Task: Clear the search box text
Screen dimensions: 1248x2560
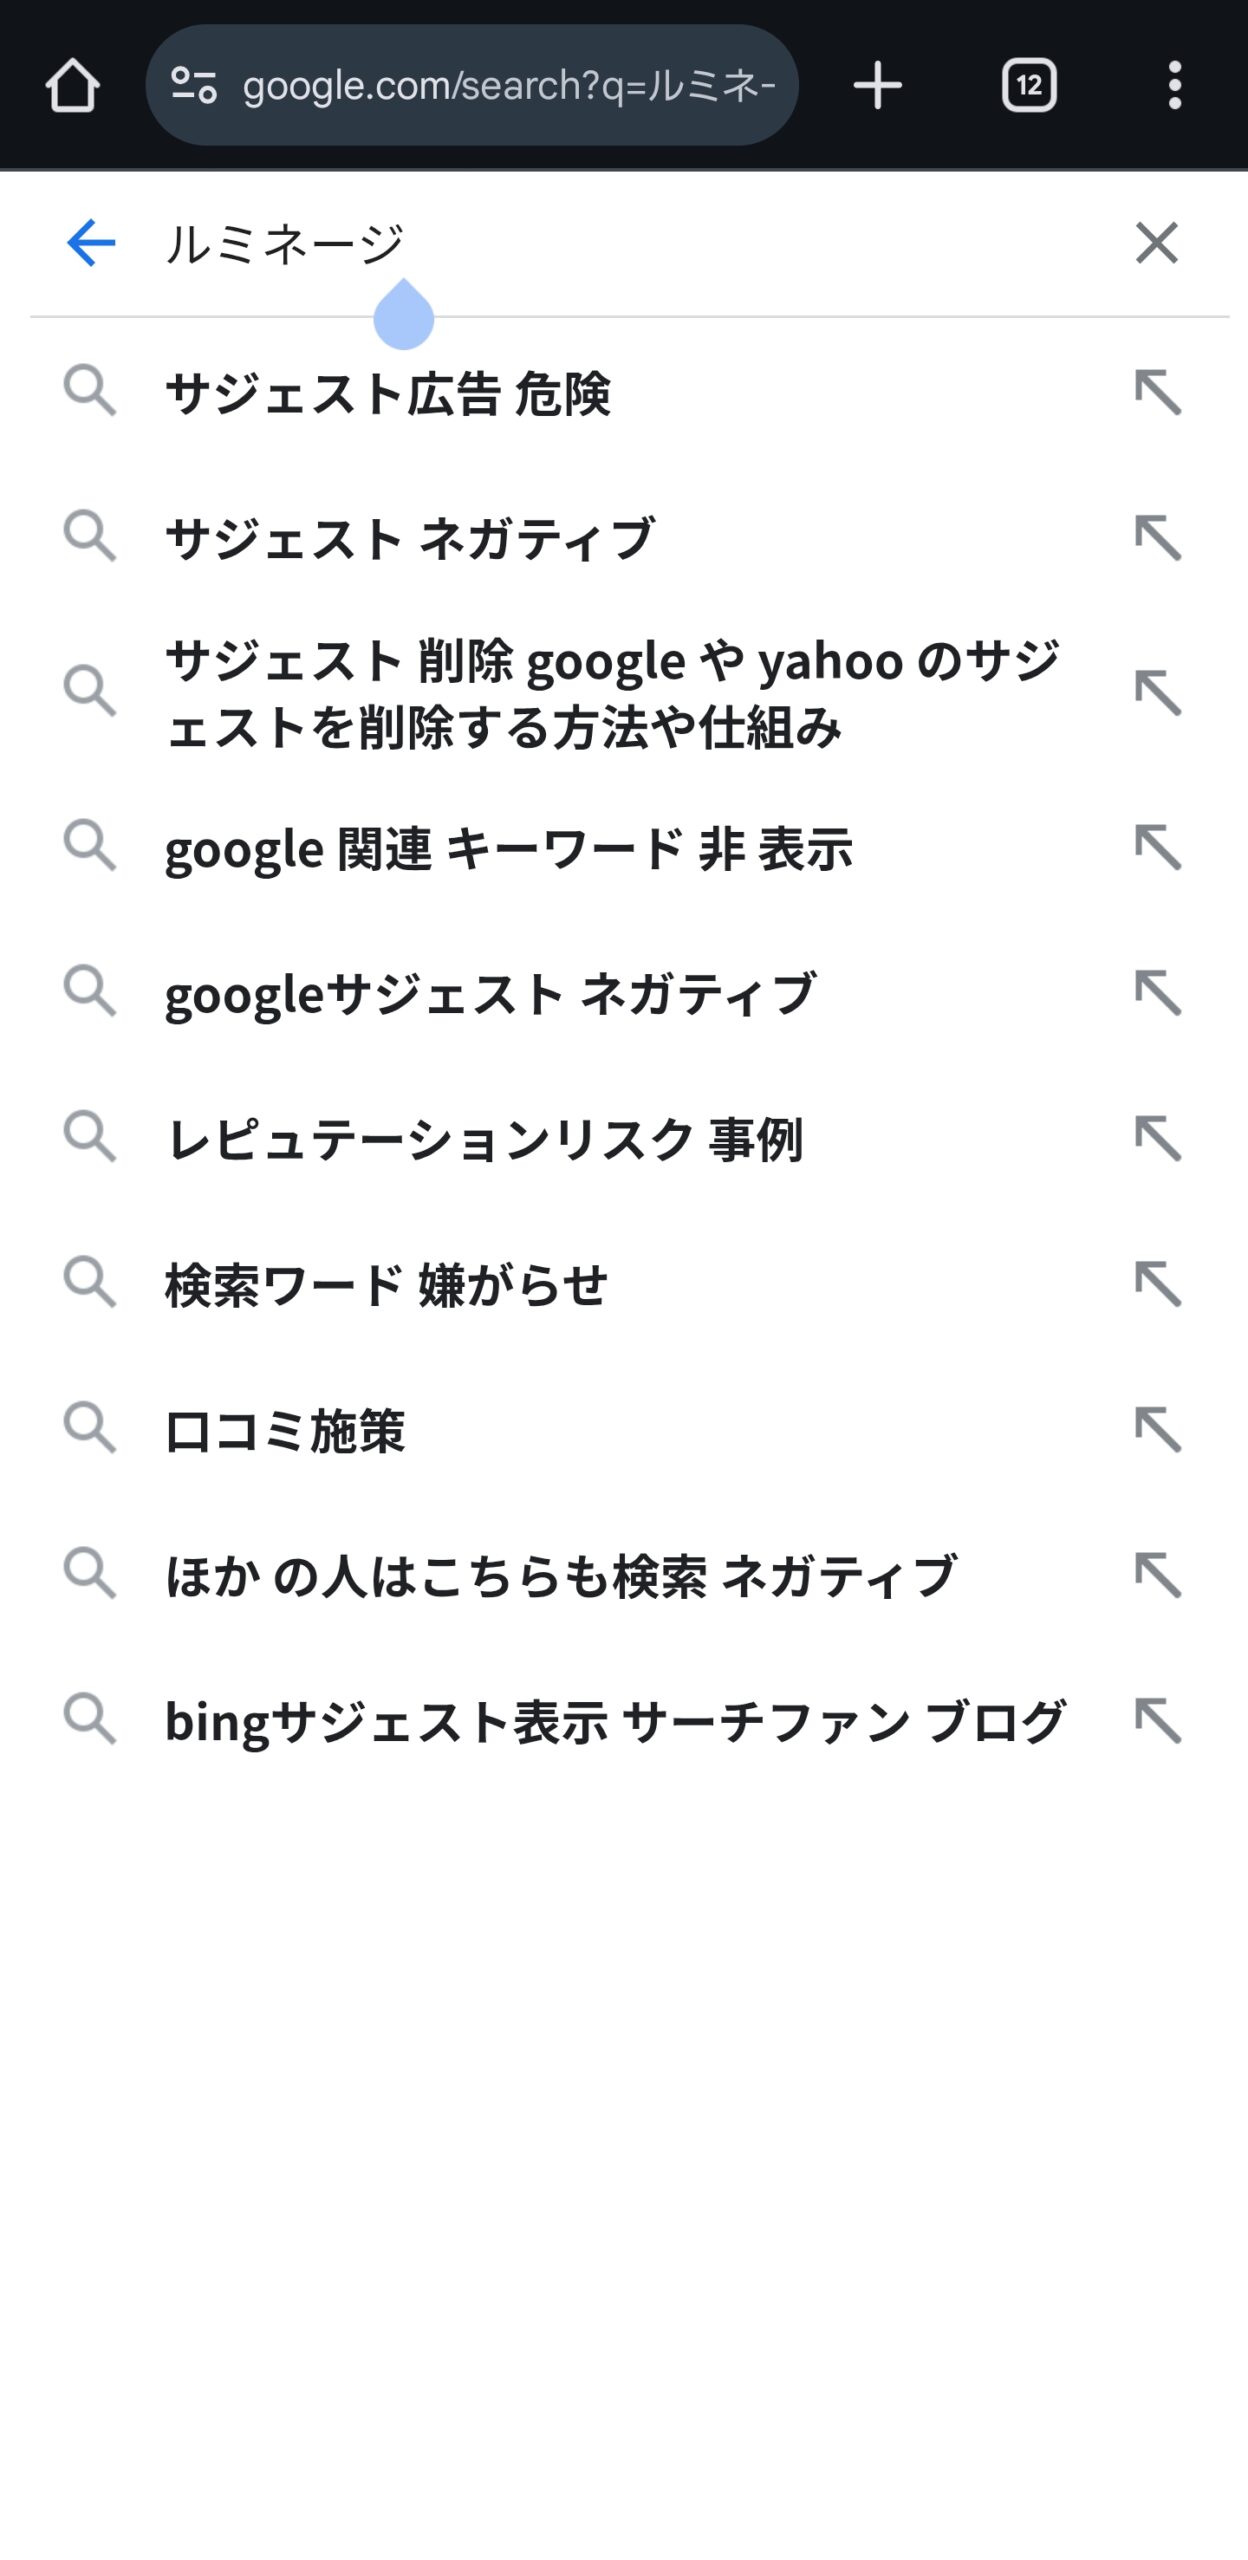Action: coord(1157,243)
